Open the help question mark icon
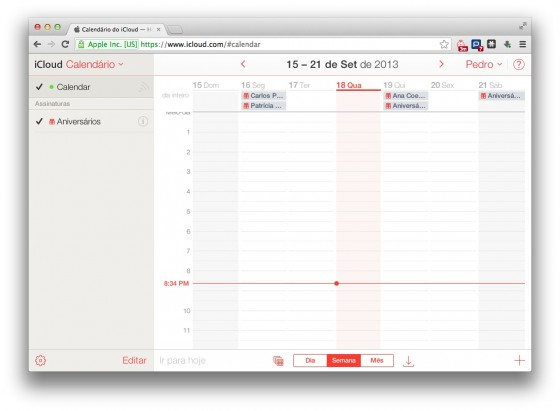The height and width of the screenshot is (411, 560). [519, 65]
